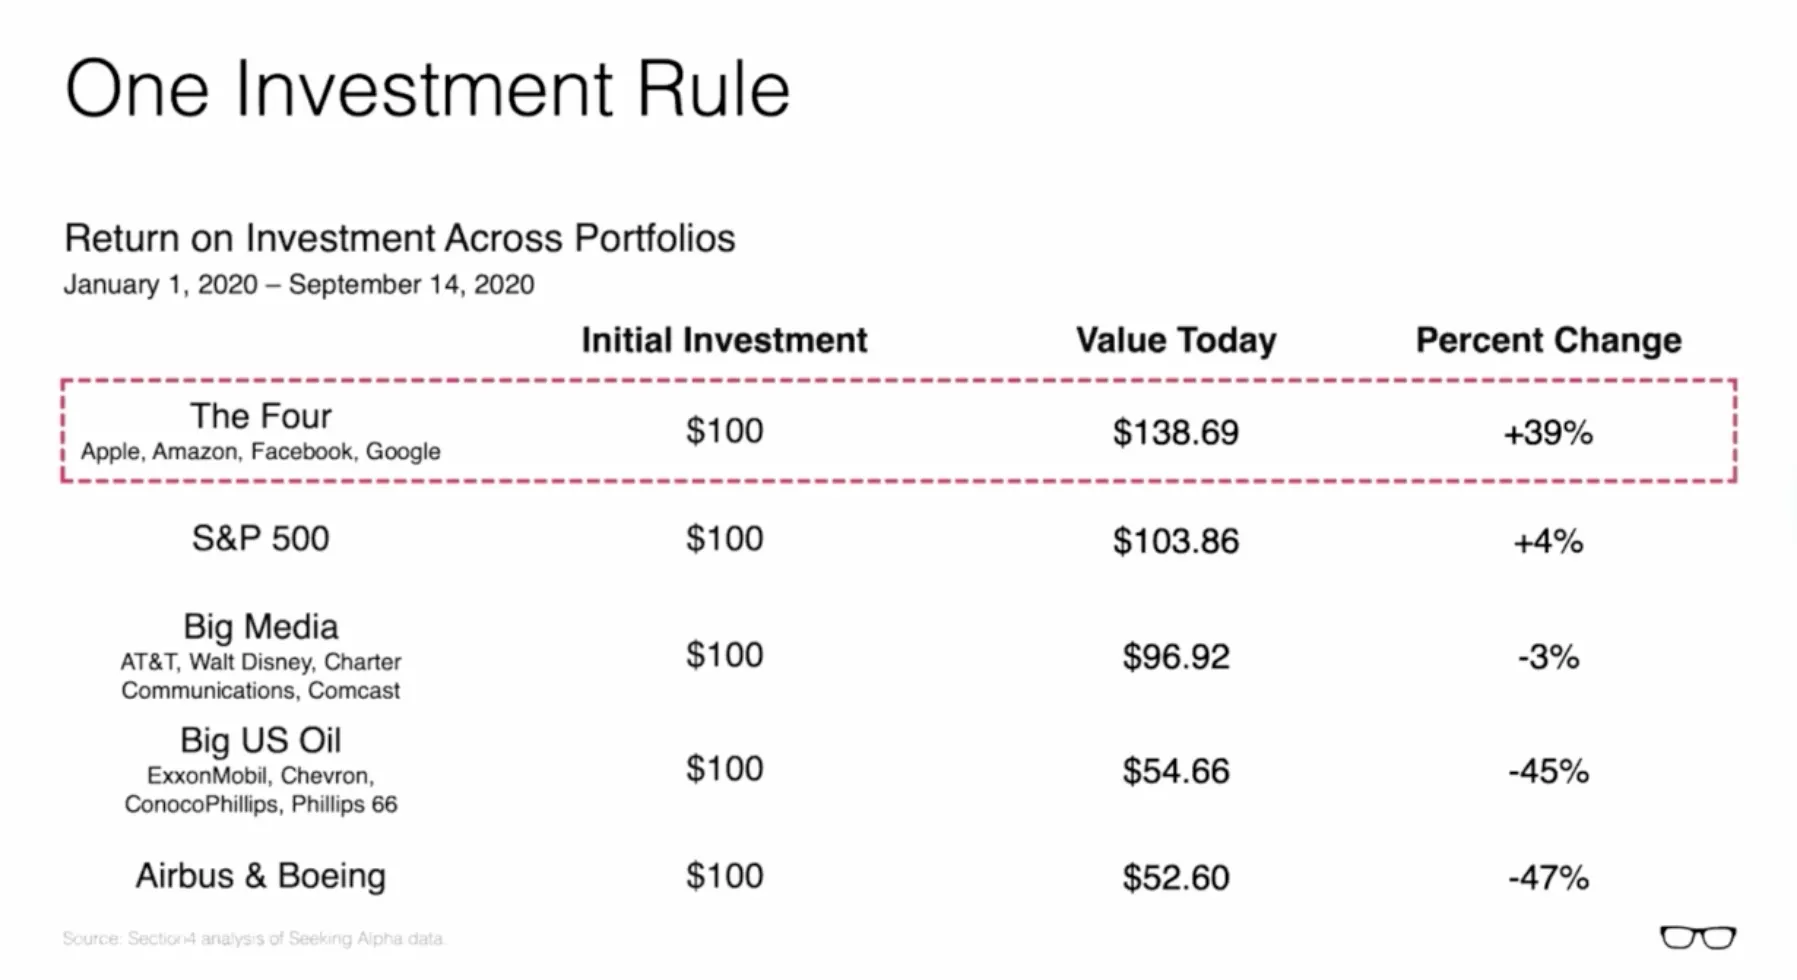
Task: Select the Return on Investment Across Portfolios subtitle
Action: tap(399, 238)
